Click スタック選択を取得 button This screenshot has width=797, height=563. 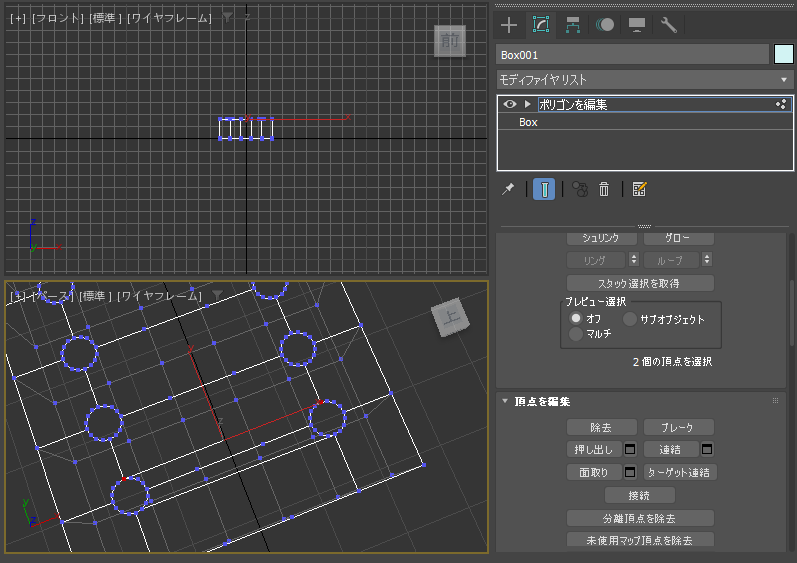[640, 283]
